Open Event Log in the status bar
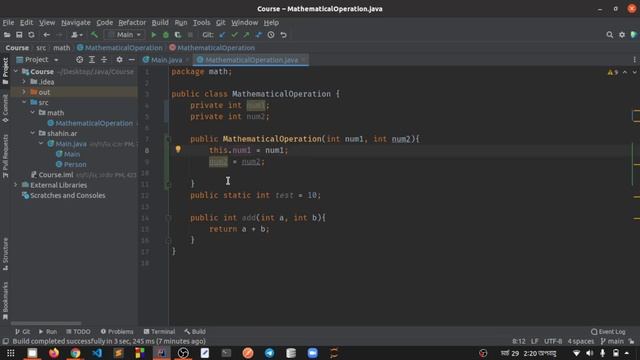Screen dimensions: 640x360 [608, 332]
